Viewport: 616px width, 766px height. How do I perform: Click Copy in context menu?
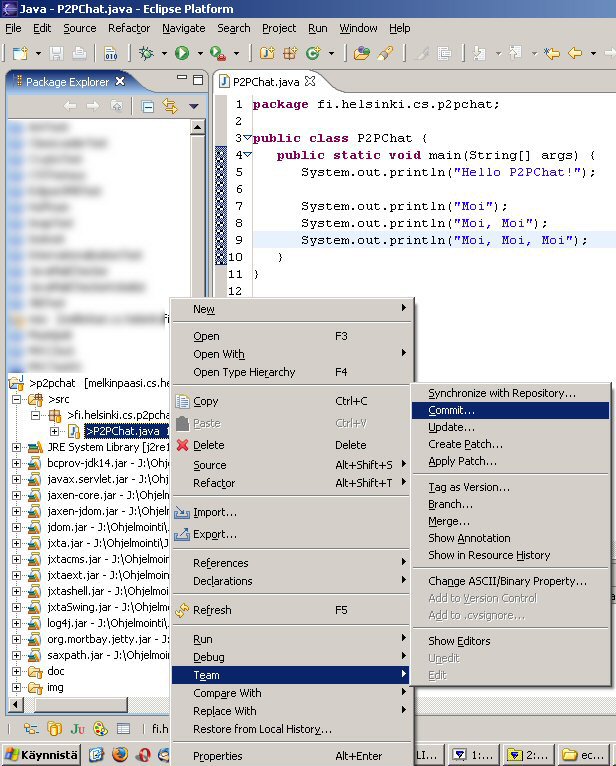click(291, 401)
